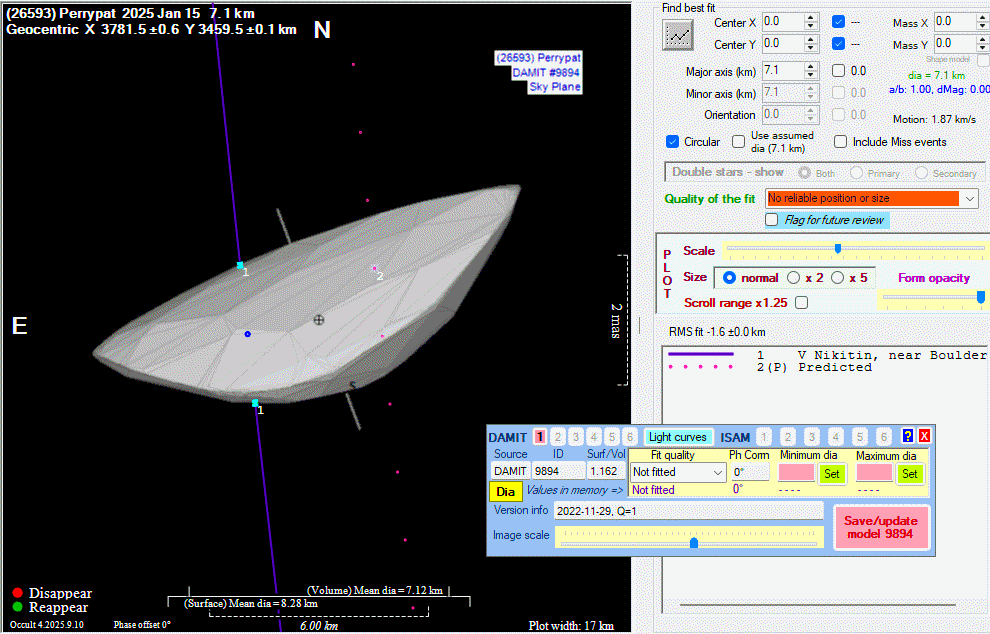Click the Save/update model 9894 button
Image resolution: width=990 pixels, height=634 pixels.
point(881,528)
